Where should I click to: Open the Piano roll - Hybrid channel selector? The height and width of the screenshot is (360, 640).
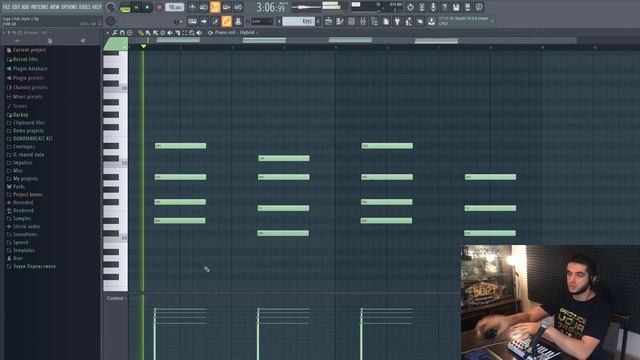pos(236,33)
